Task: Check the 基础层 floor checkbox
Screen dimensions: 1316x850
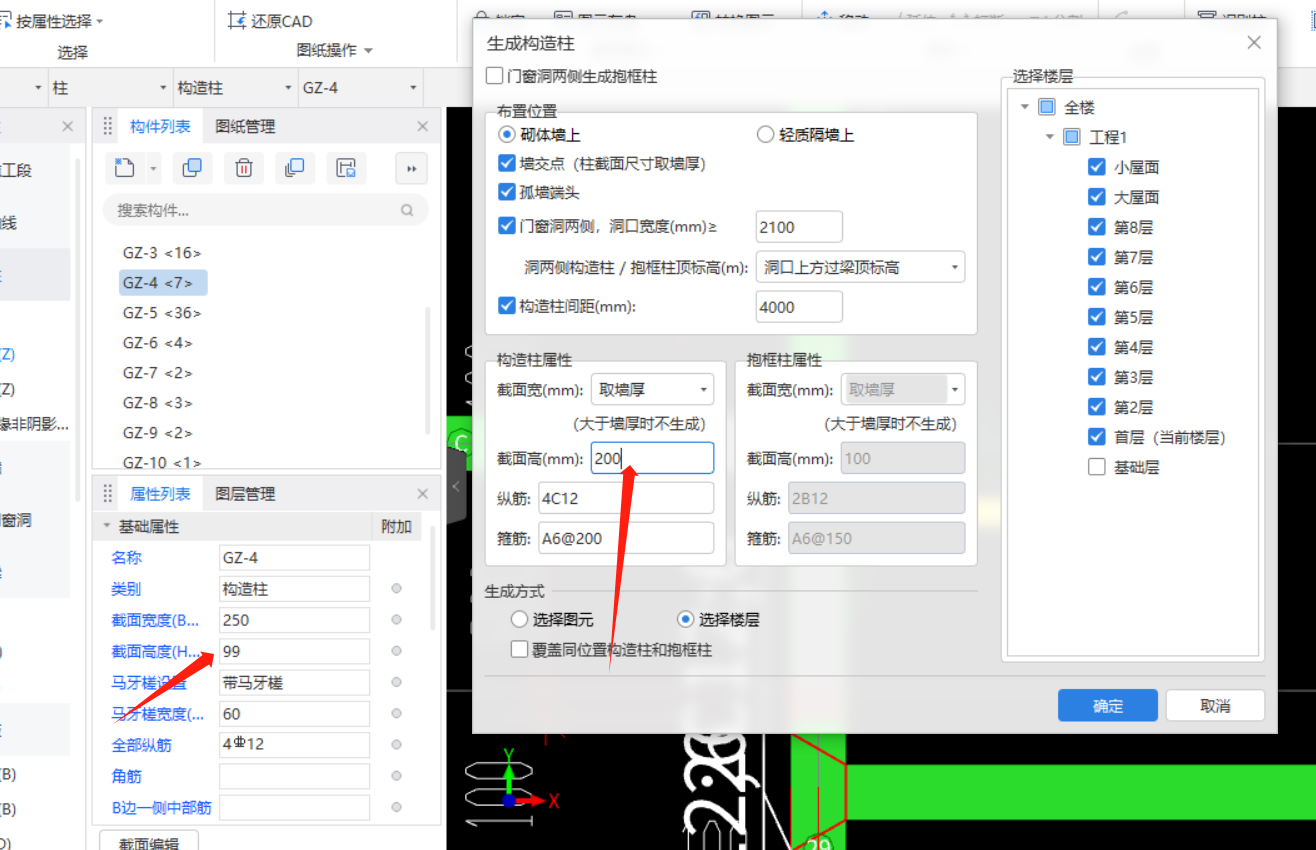Action: click(x=1096, y=467)
